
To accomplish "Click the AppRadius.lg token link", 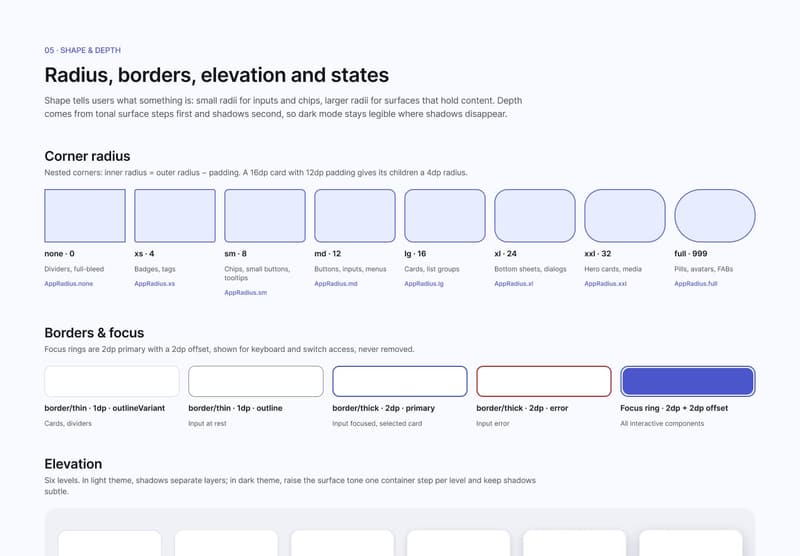I will [x=424, y=284].
